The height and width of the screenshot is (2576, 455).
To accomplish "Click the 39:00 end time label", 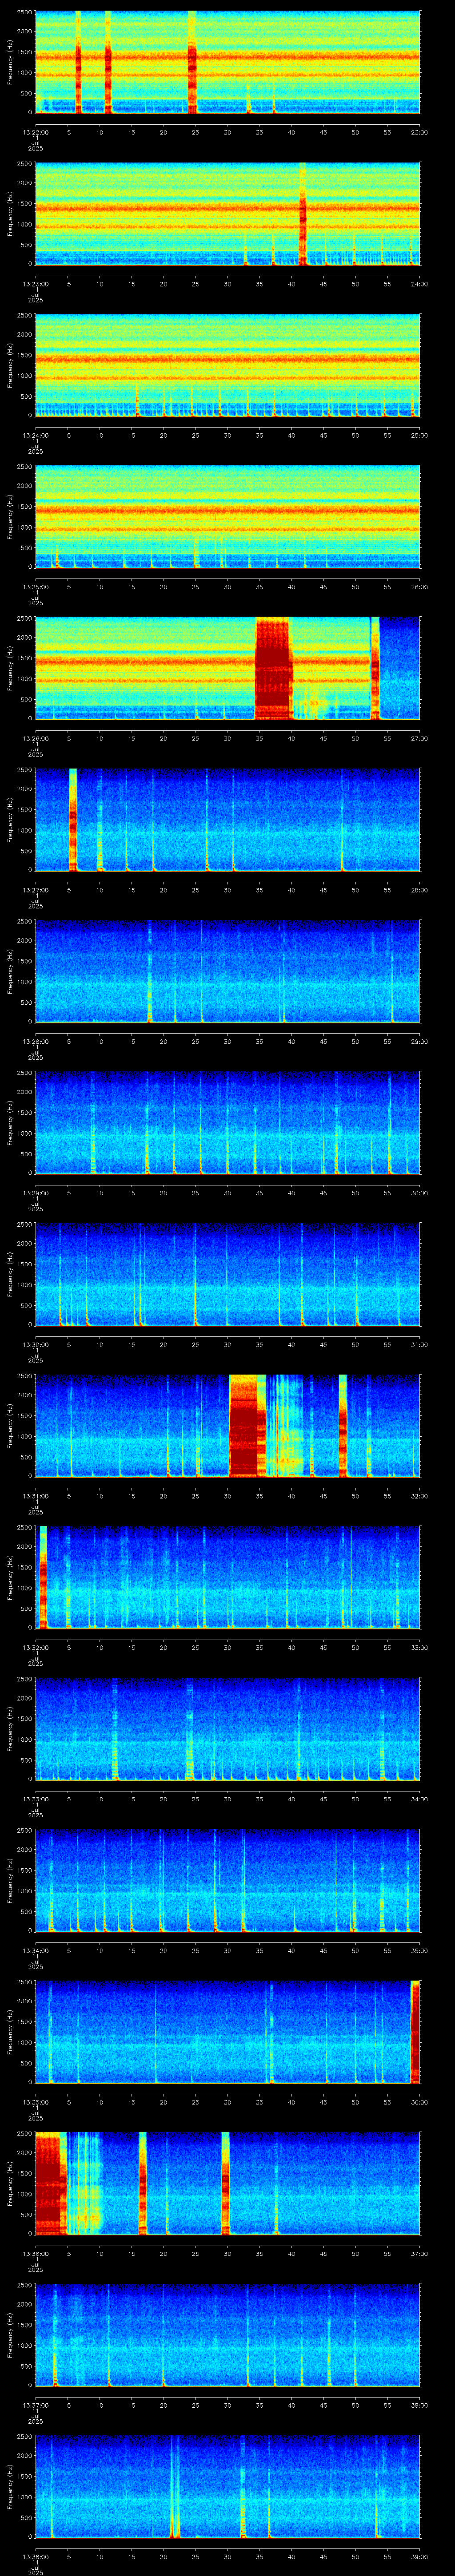I will (x=419, y=2556).
